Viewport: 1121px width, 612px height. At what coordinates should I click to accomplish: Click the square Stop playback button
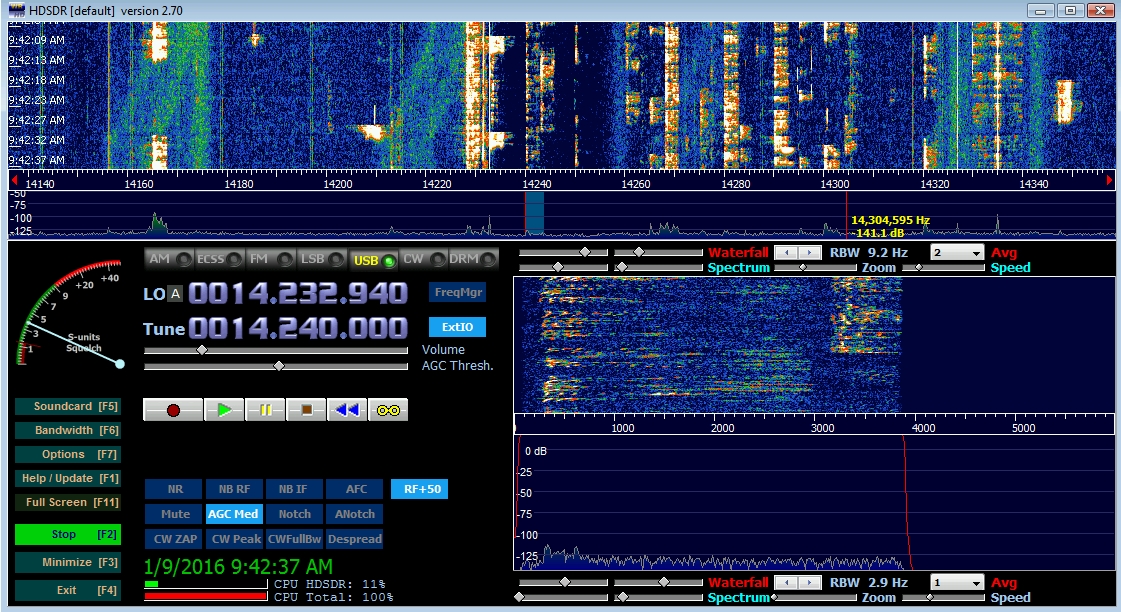click(x=306, y=410)
